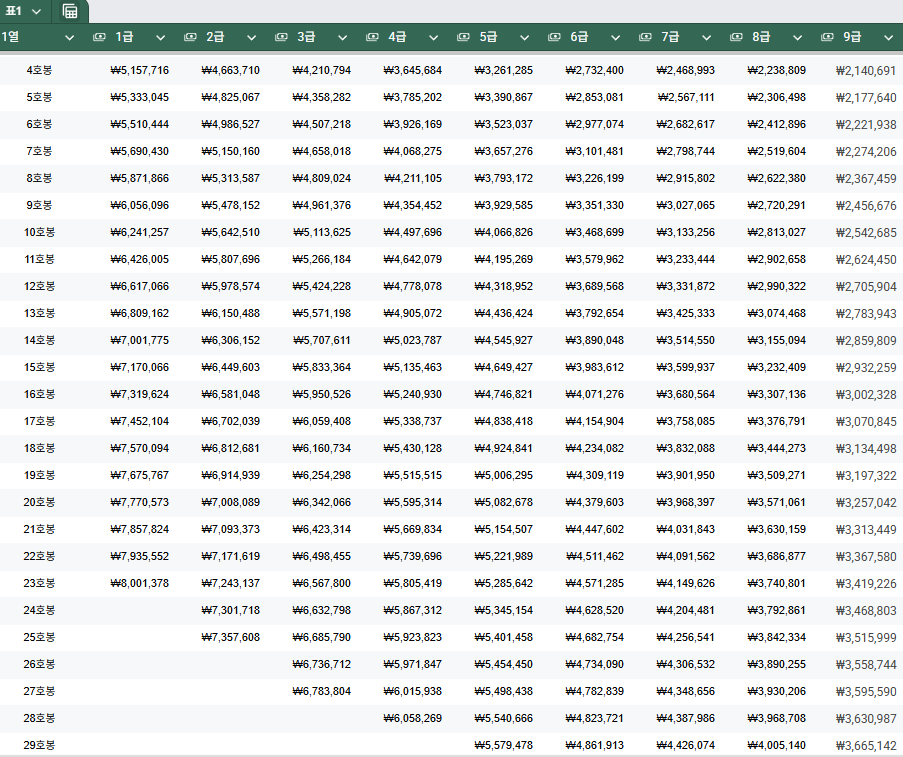This screenshot has height=757, width=903.
Task: Select cell ₩4,734,090 in 26호봉 row
Action: (595, 664)
